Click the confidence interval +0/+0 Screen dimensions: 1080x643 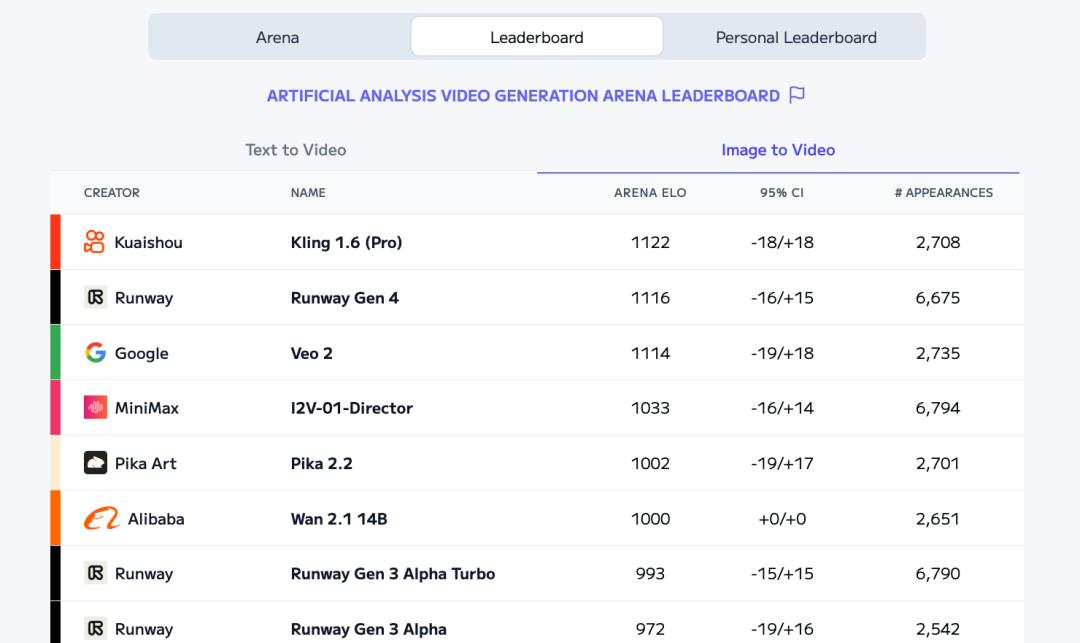tap(782, 519)
